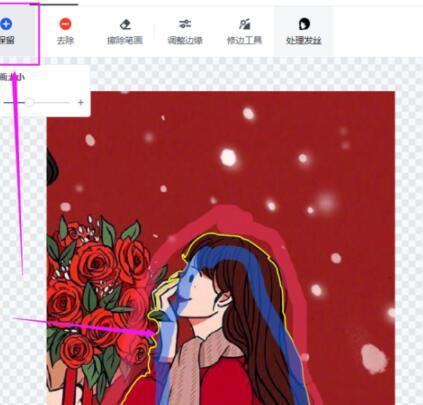Click the dark active tab indicator at top
The image size is (423, 405).
[x=54, y=4]
